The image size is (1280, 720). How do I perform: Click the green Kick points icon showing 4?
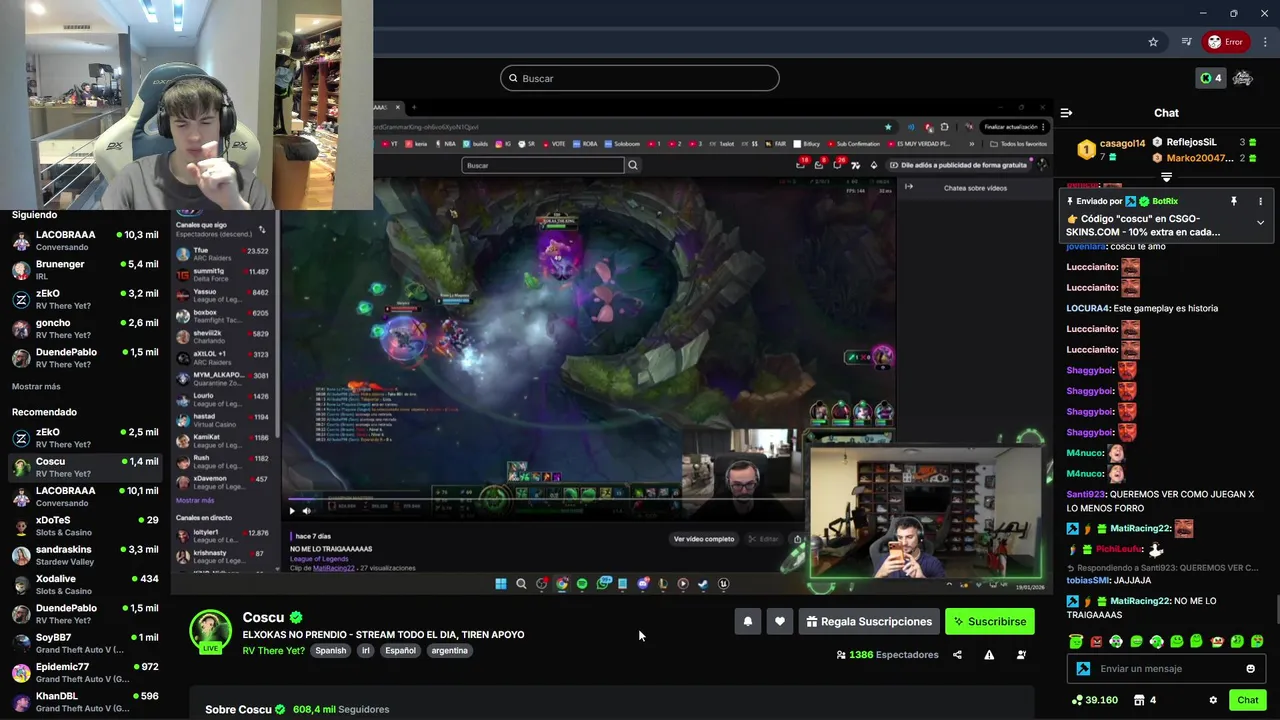click(x=1211, y=78)
